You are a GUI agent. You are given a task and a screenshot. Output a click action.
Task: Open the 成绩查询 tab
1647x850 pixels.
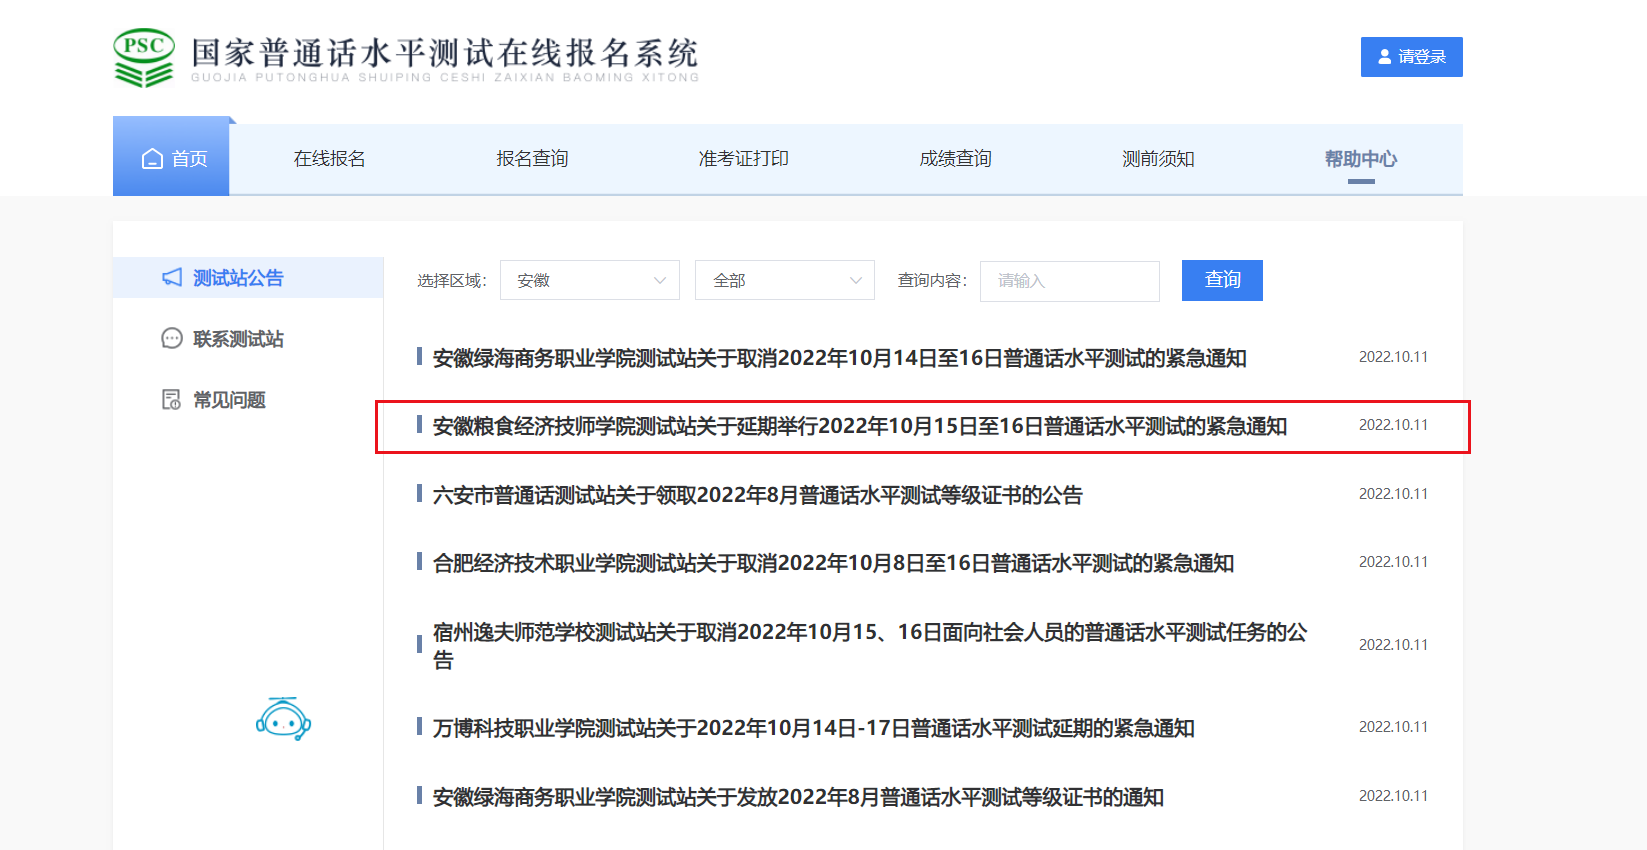tap(955, 159)
